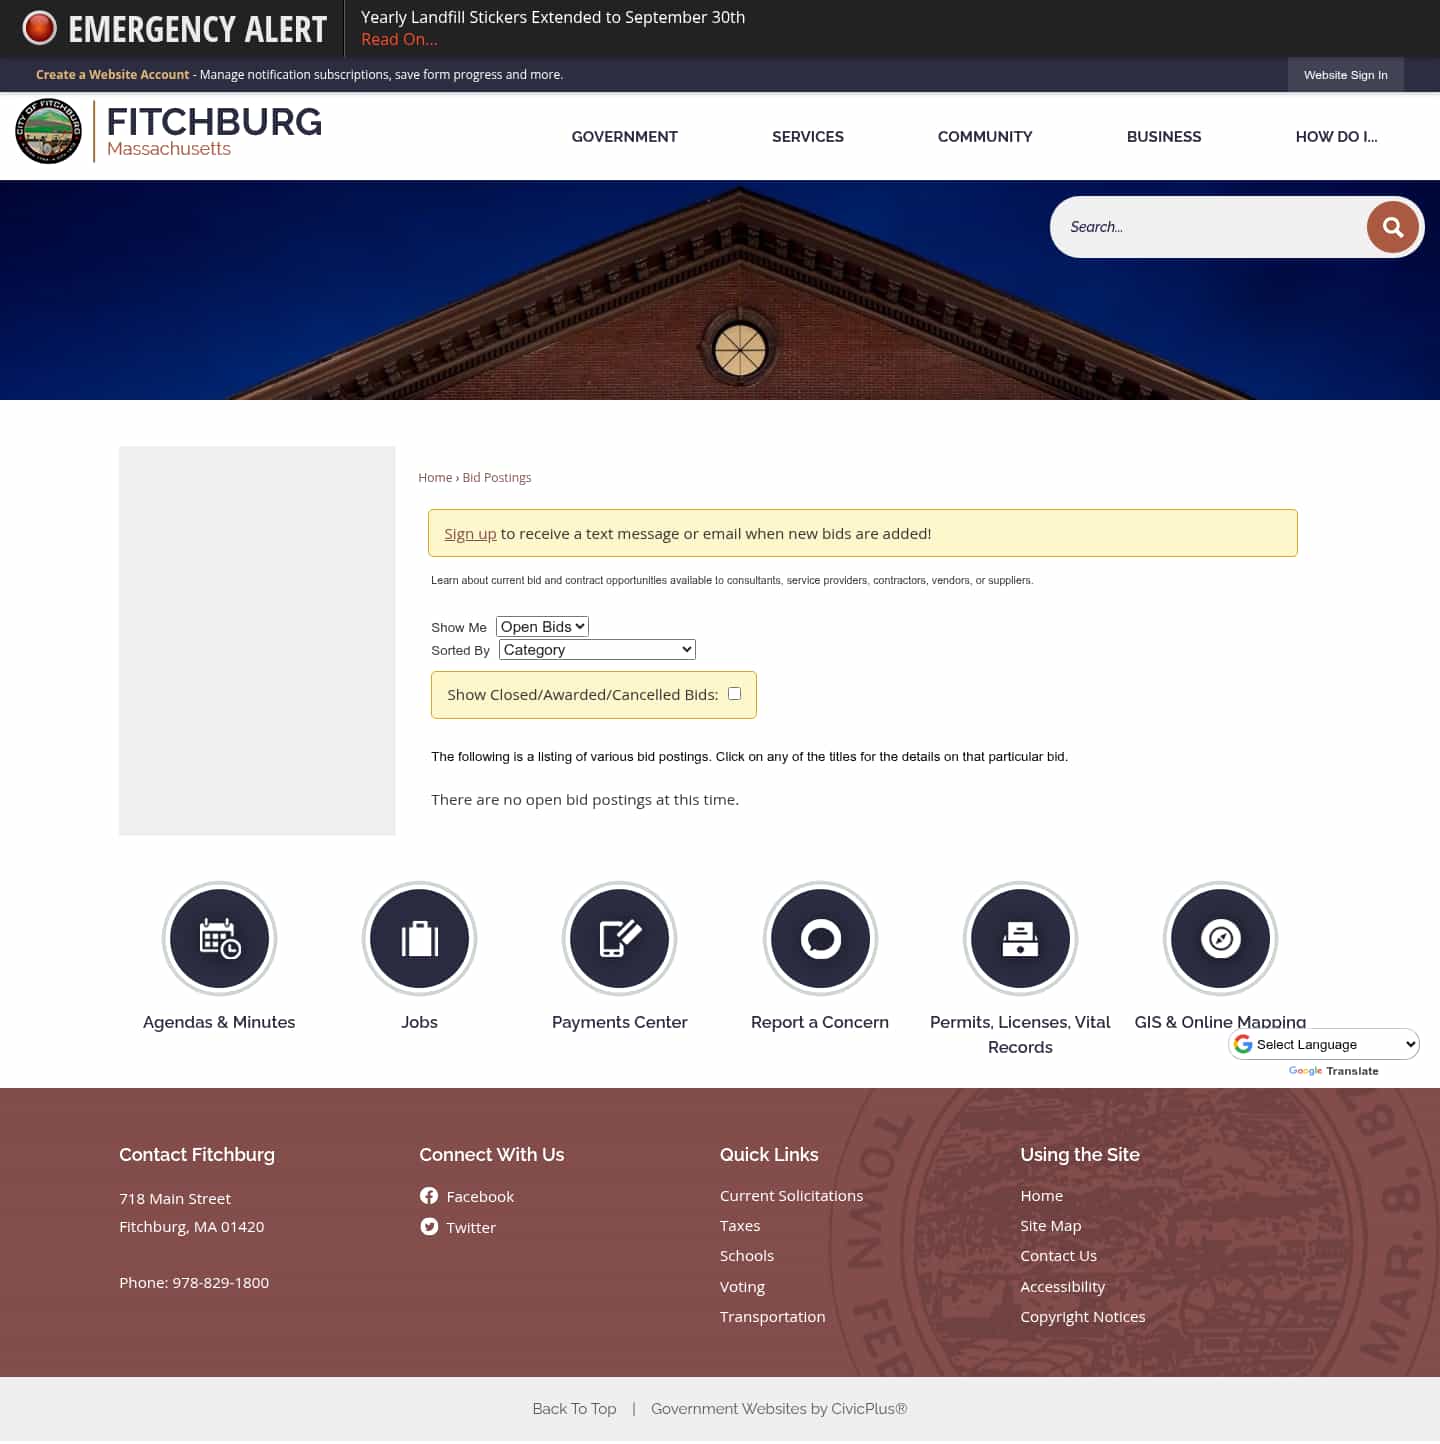Click phone number 978-829-1800
The height and width of the screenshot is (1444, 1440).
click(x=220, y=1283)
